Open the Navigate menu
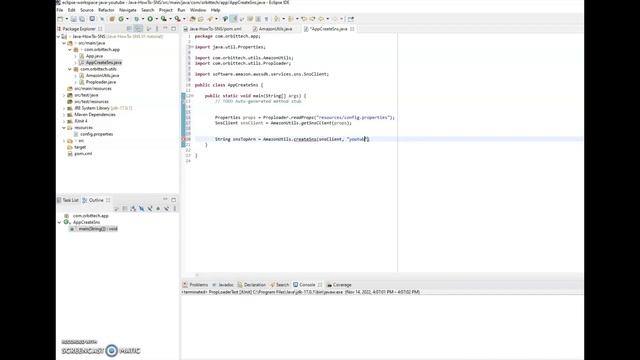Screen dimensions: 640x360 [x=128, y=10]
